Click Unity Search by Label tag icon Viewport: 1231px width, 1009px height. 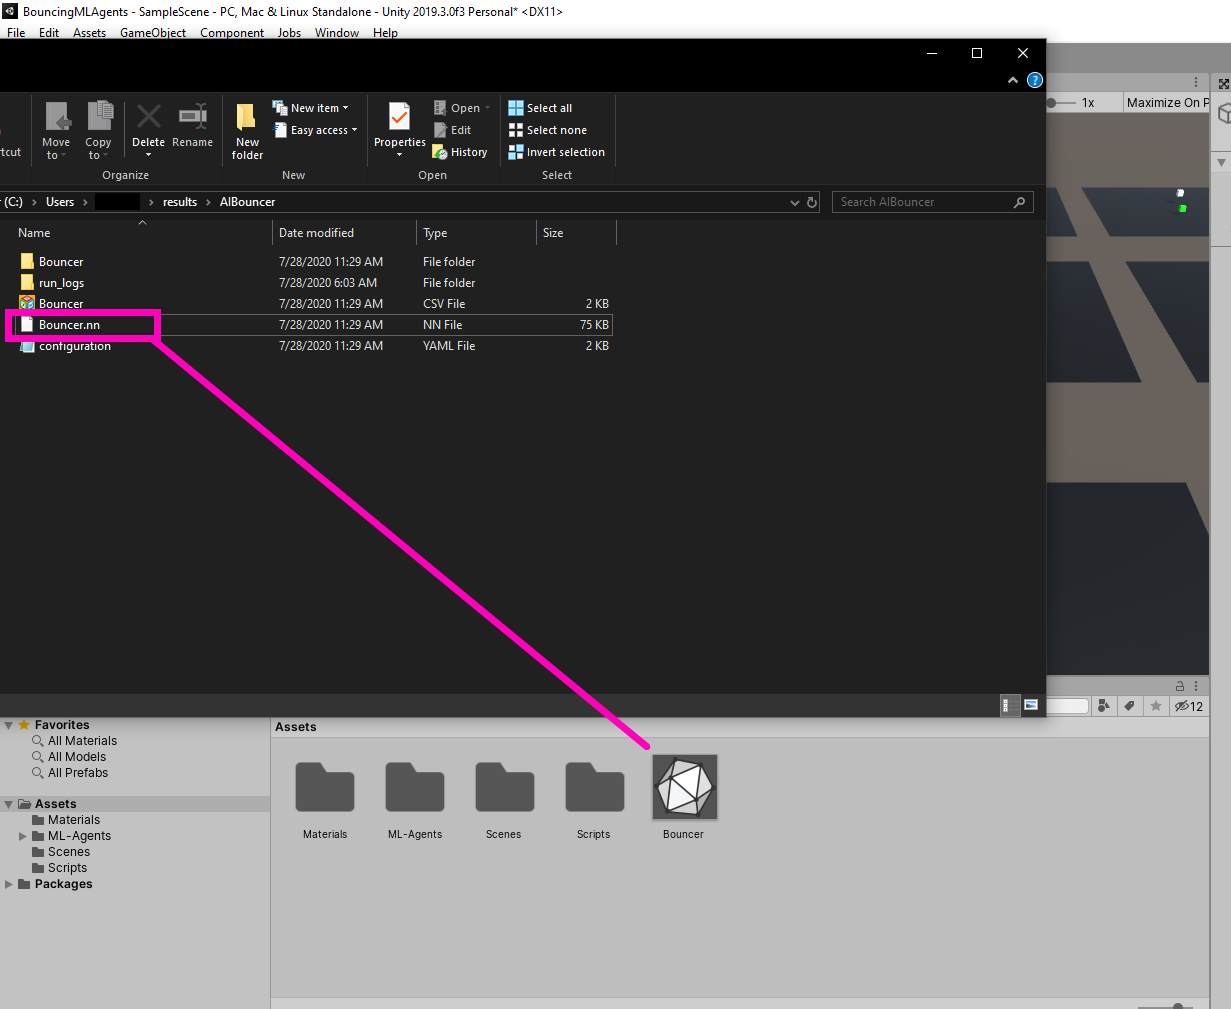1129,706
